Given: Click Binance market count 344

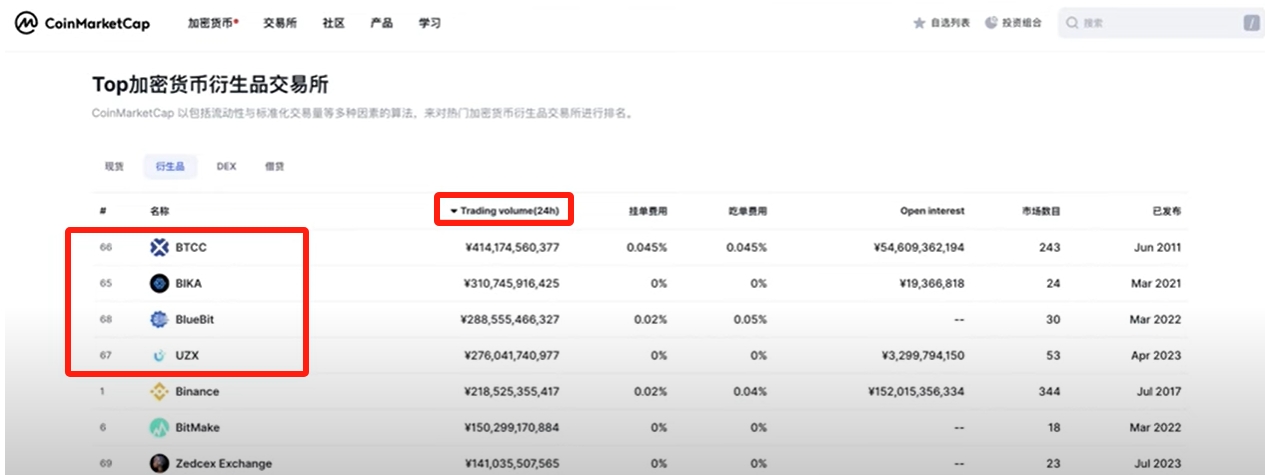Looking at the screenshot, I should point(1049,391).
